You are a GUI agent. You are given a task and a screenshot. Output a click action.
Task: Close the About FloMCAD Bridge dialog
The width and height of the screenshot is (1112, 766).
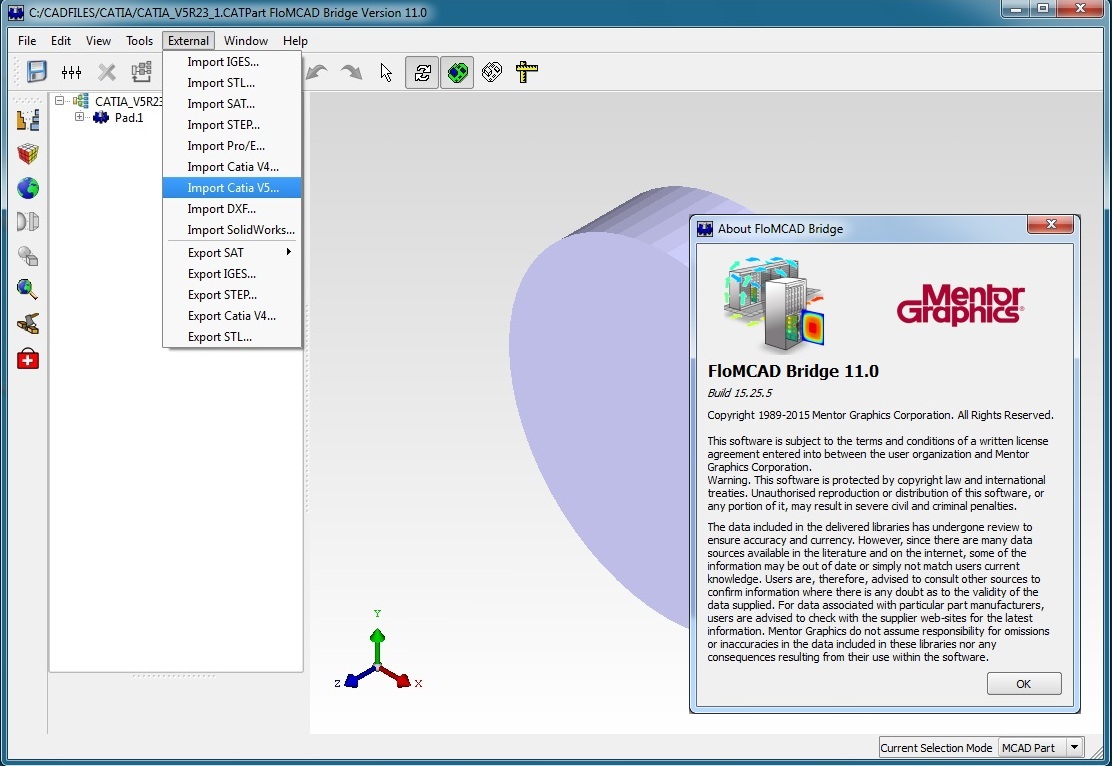click(x=1051, y=224)
